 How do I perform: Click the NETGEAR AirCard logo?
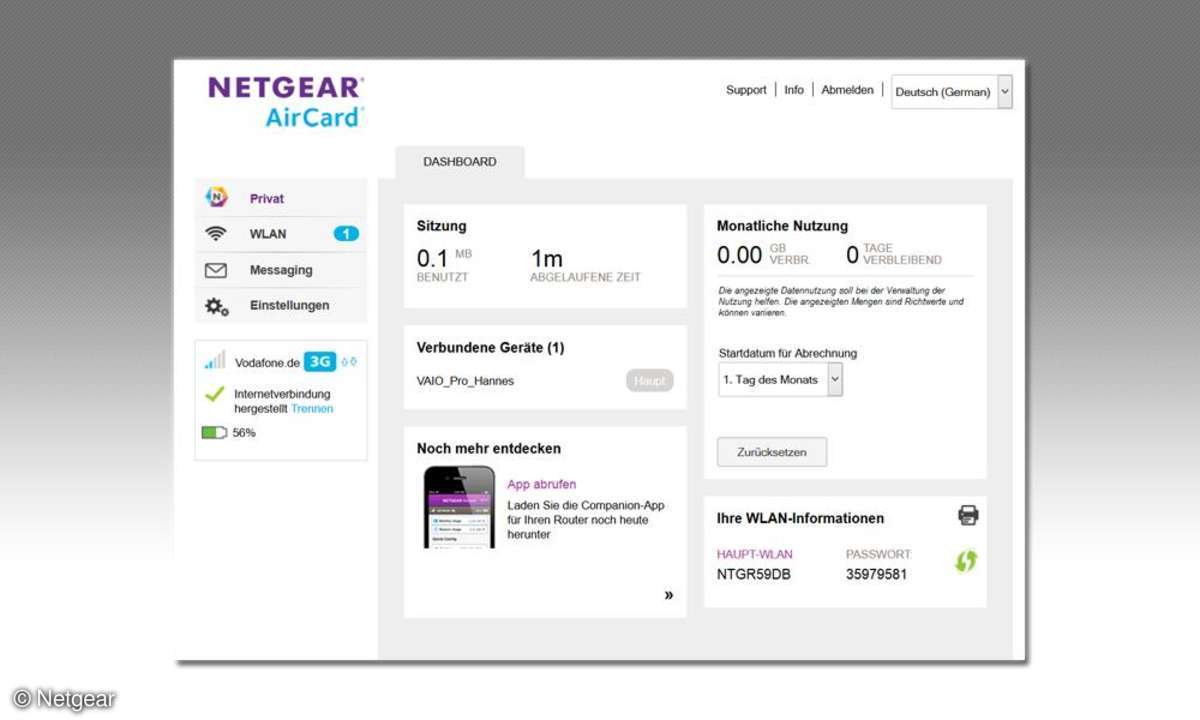click(x=286, y=102)
